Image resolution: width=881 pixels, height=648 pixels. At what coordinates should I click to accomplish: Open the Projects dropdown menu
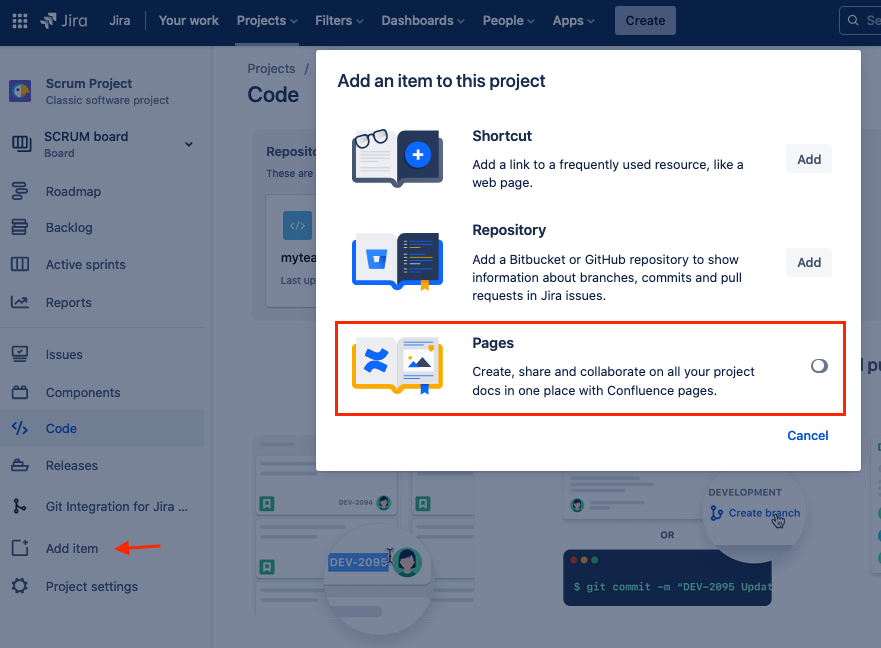(x=267, y=21)
